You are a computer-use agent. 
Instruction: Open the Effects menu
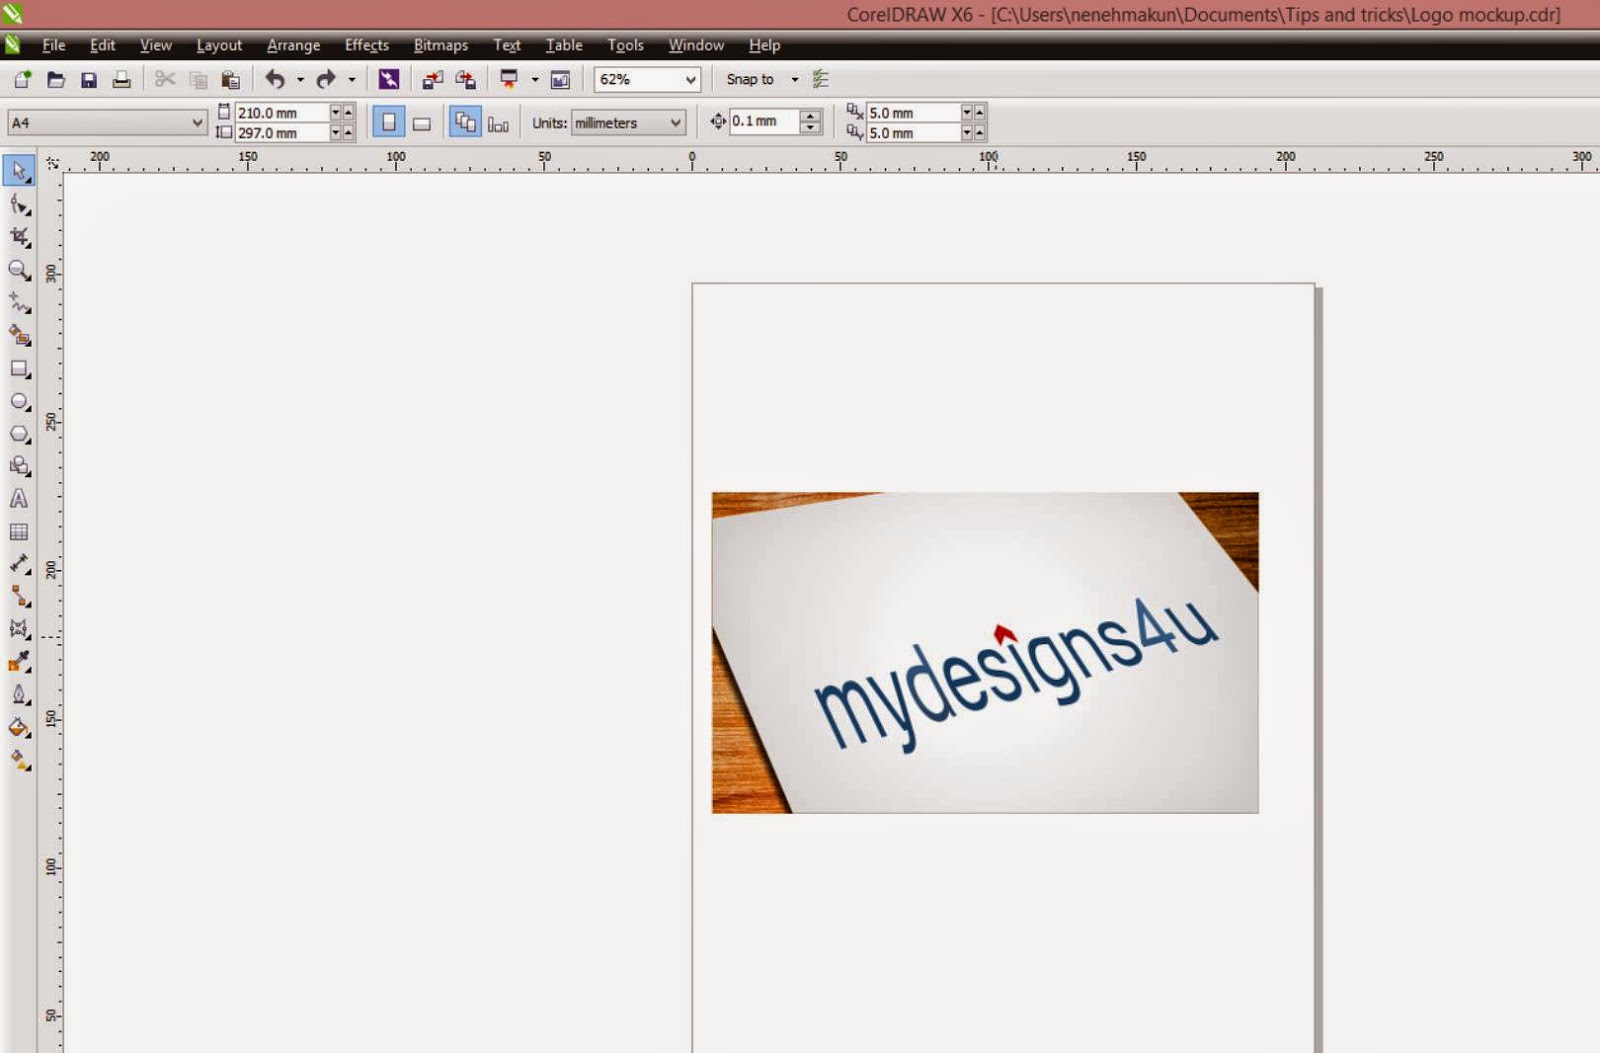[366, 45]
